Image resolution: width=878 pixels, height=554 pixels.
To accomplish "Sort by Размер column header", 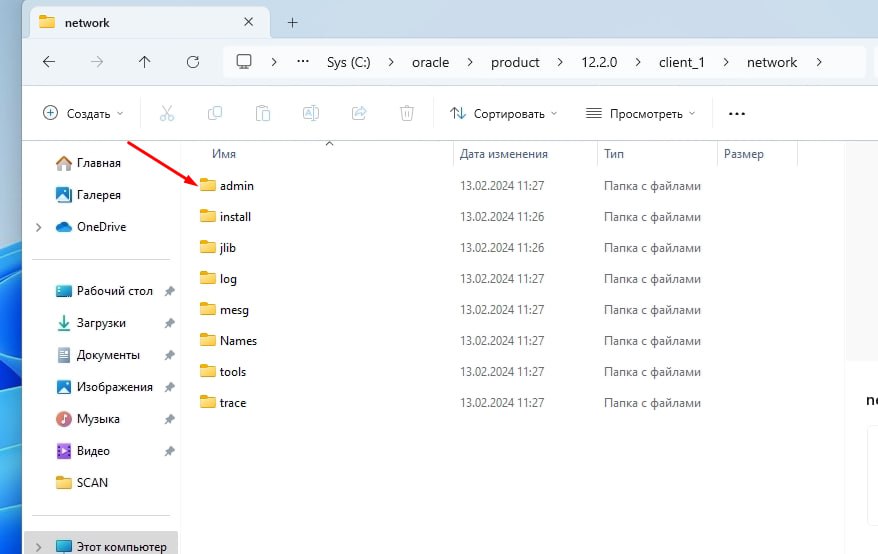I will pos(744,153).
